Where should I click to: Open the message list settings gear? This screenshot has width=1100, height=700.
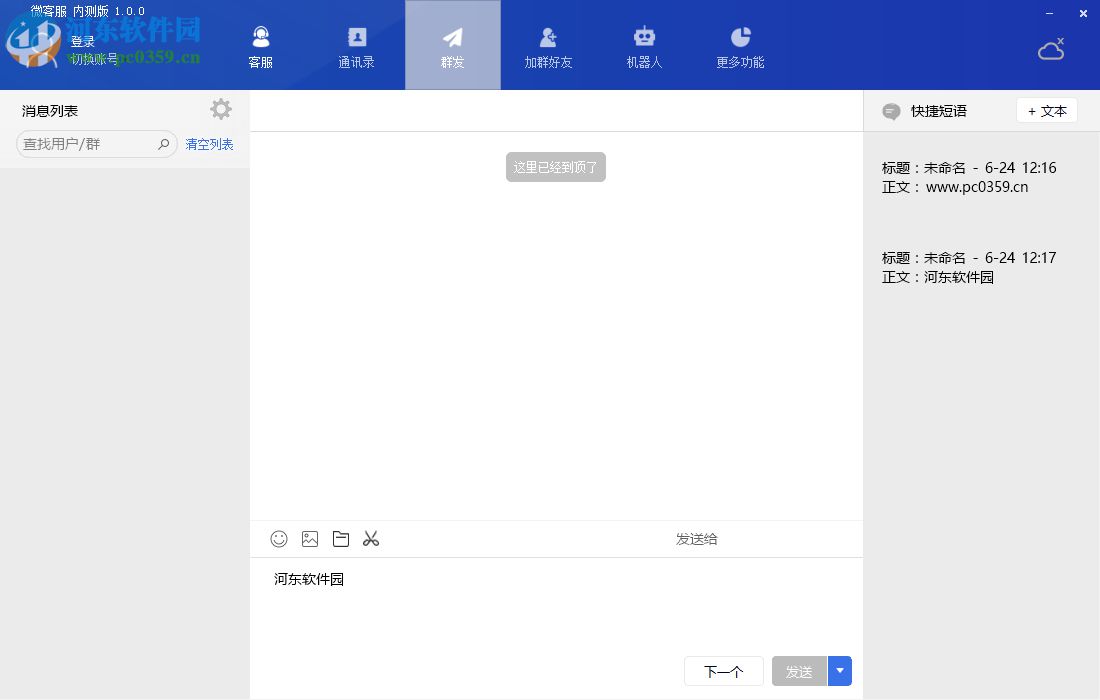coord(220,109)
